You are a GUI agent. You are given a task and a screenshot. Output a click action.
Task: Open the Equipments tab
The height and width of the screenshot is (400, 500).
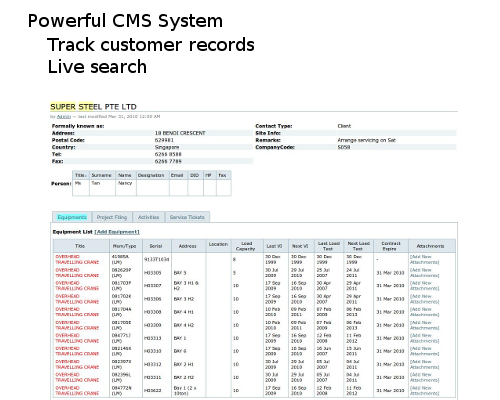[72, 217]
